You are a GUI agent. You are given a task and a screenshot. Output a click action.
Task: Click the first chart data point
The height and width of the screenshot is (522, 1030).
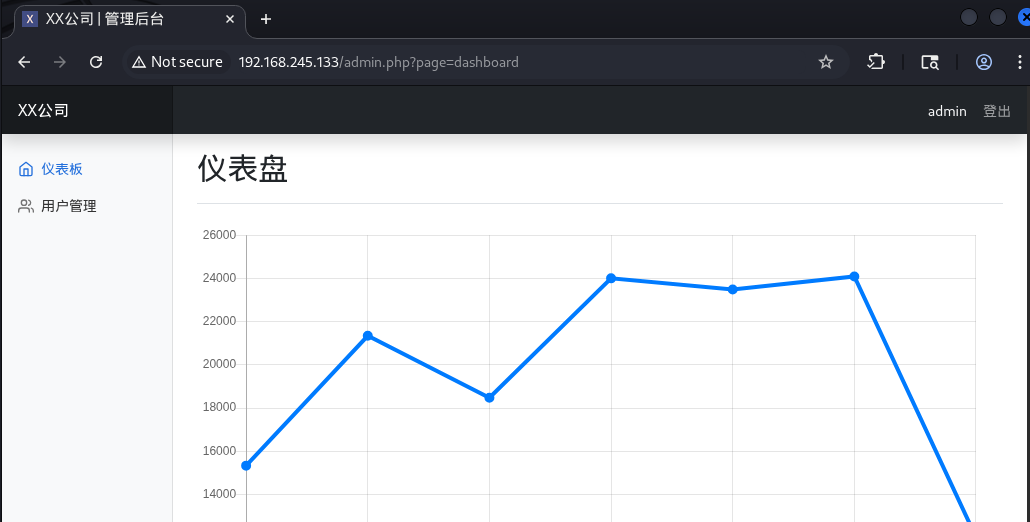click(246, 466)
